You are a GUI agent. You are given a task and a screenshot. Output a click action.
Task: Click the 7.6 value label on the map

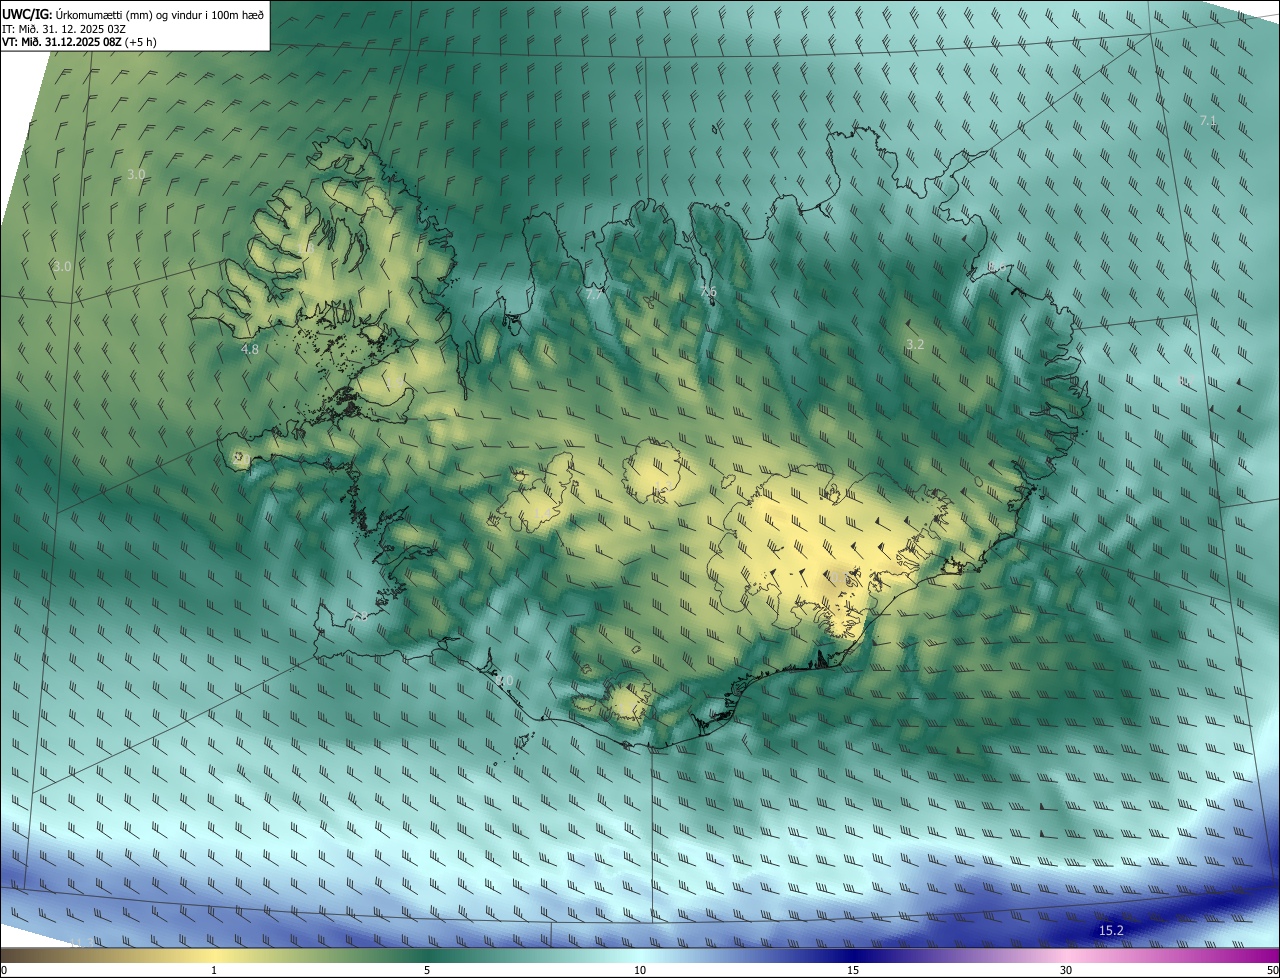708,291
